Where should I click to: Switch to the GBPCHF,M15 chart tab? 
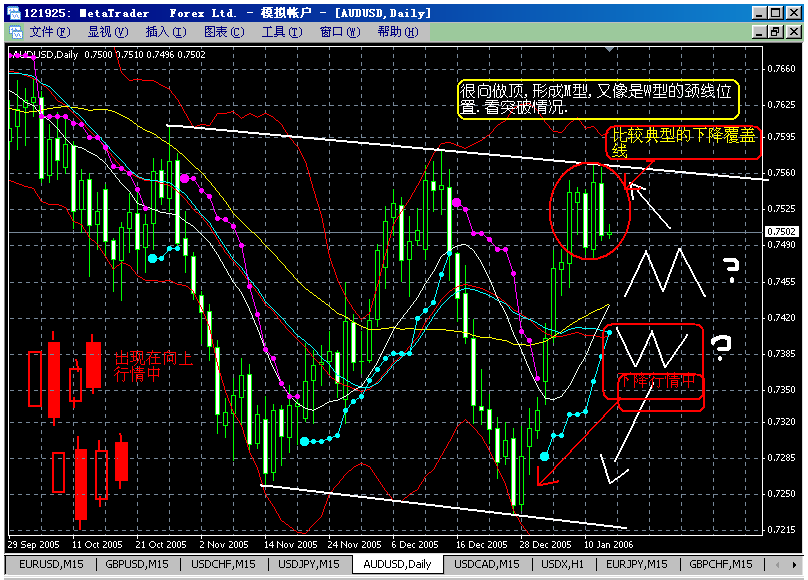(721, 565)
